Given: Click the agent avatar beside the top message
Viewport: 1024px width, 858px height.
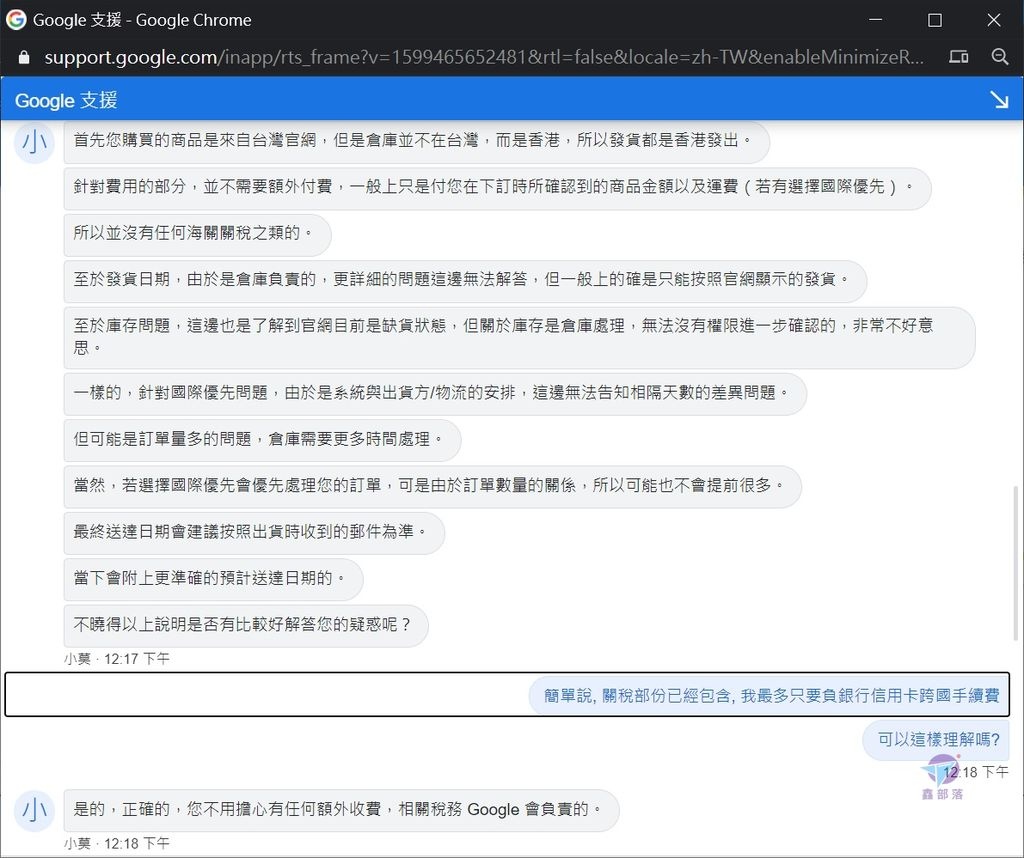Looking at the screenshot, I should pos(34,142).
